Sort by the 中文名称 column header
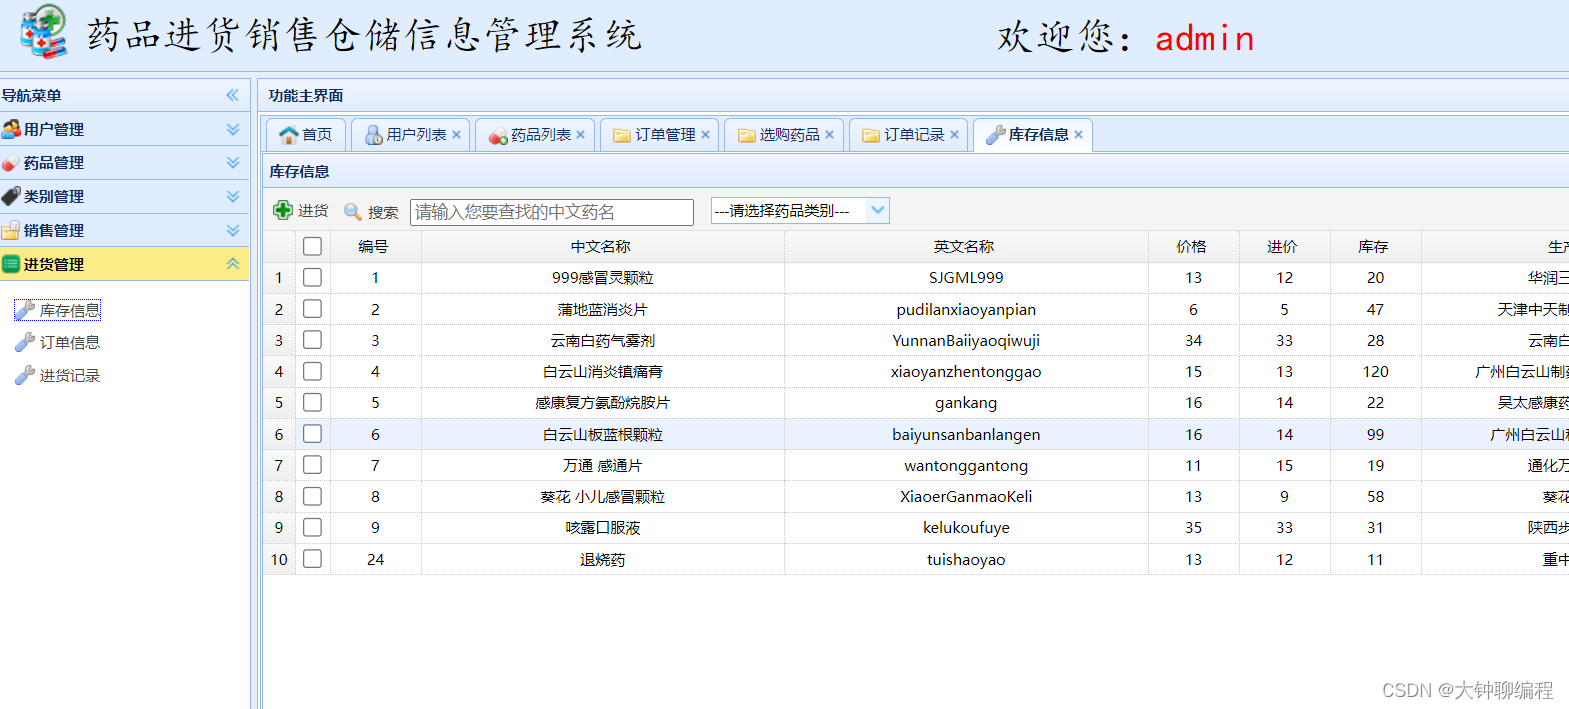 click(601, 247)
